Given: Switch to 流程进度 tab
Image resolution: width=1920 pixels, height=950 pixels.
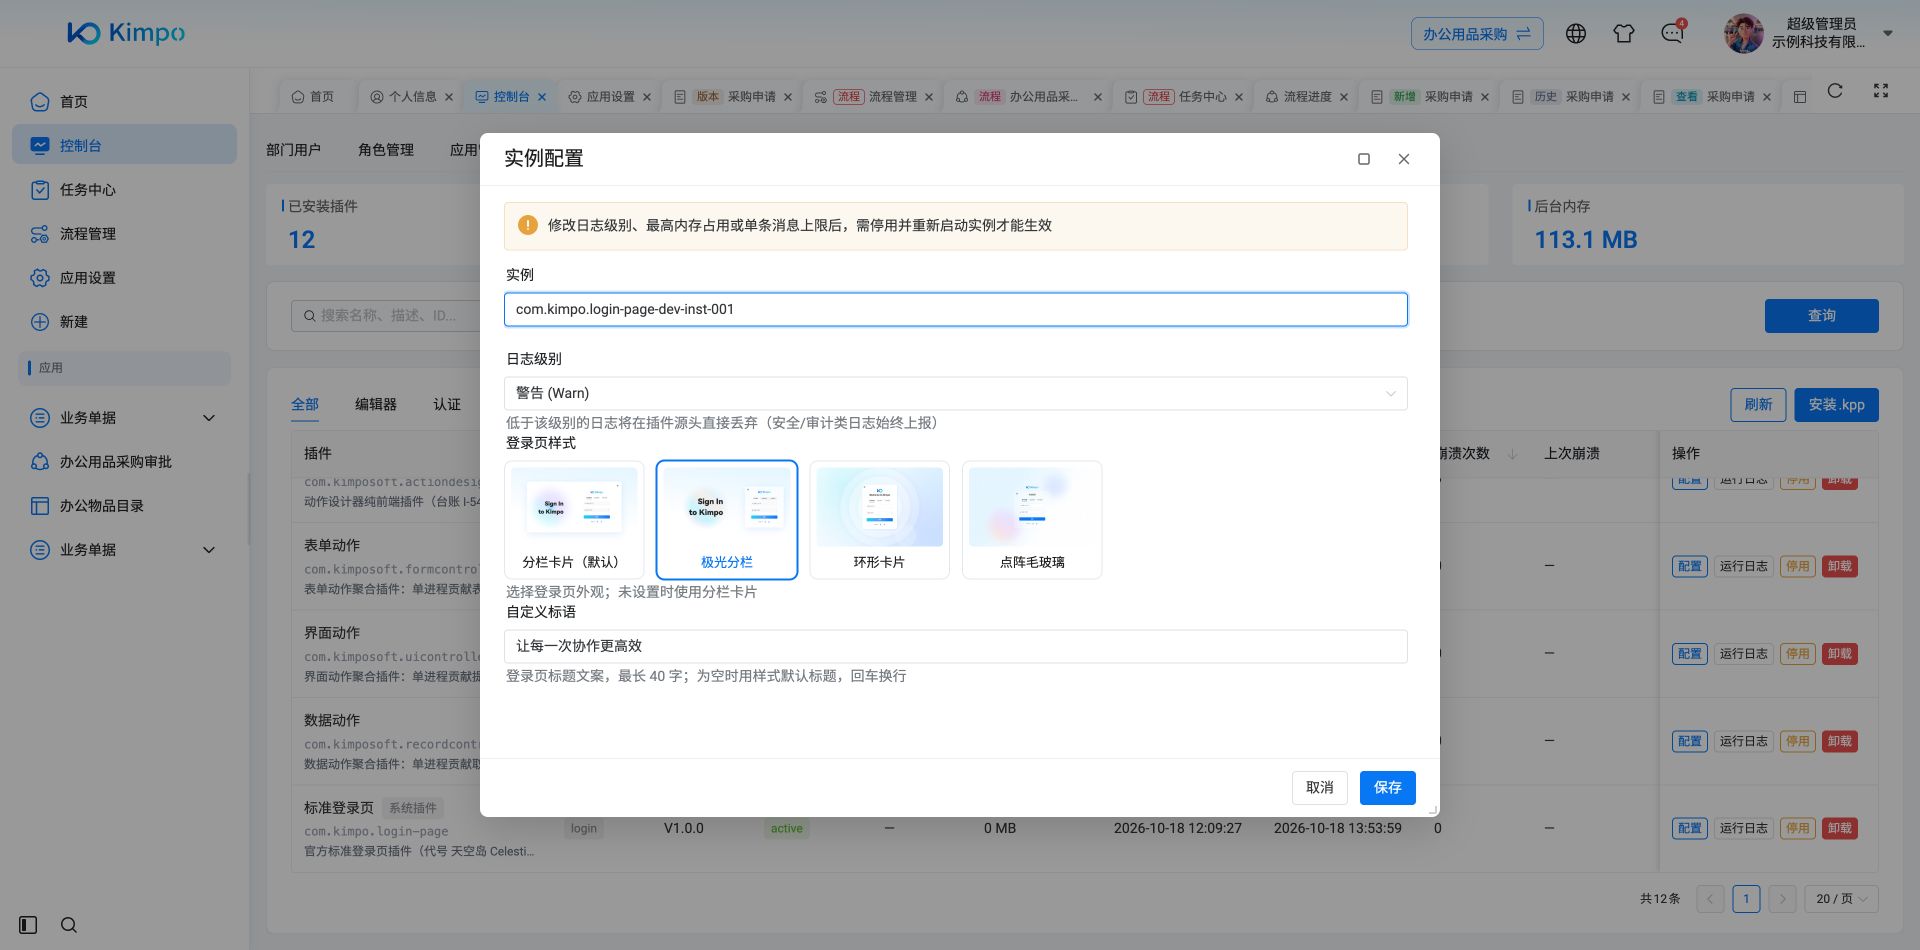Looking at the screenshot, I should (x=1307, y=97).
